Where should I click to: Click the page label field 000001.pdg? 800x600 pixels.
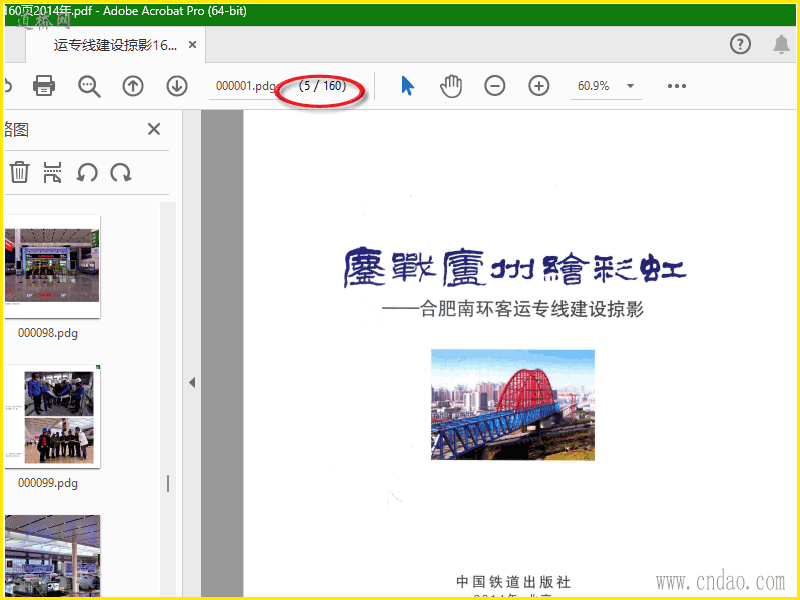click(x=245, y=86)
